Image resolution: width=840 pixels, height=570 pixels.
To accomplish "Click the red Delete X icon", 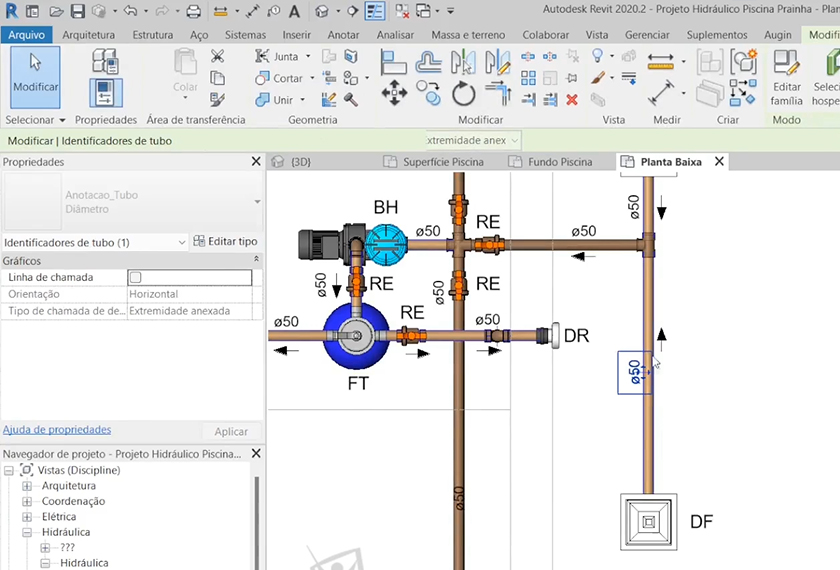I will tap(572, 100).
